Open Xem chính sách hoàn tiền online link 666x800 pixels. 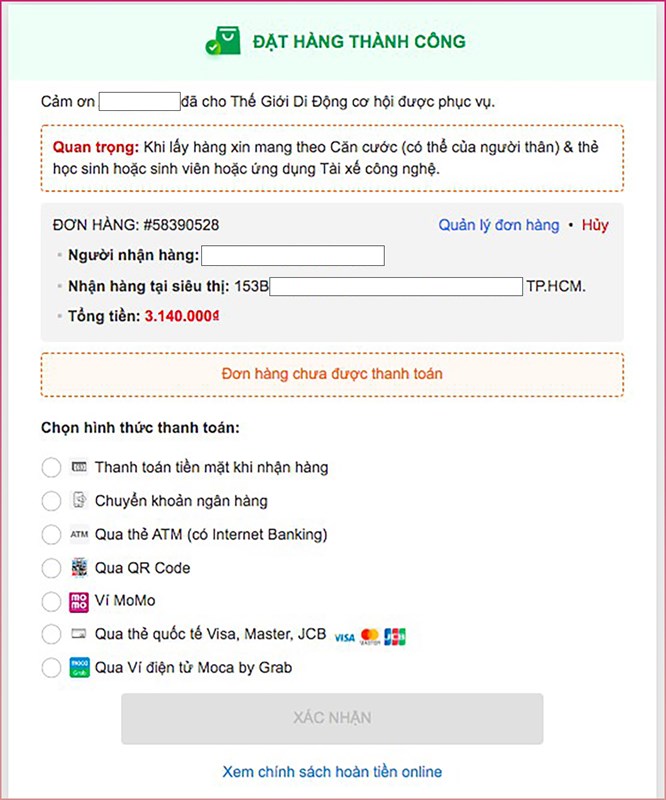point(332,772)
